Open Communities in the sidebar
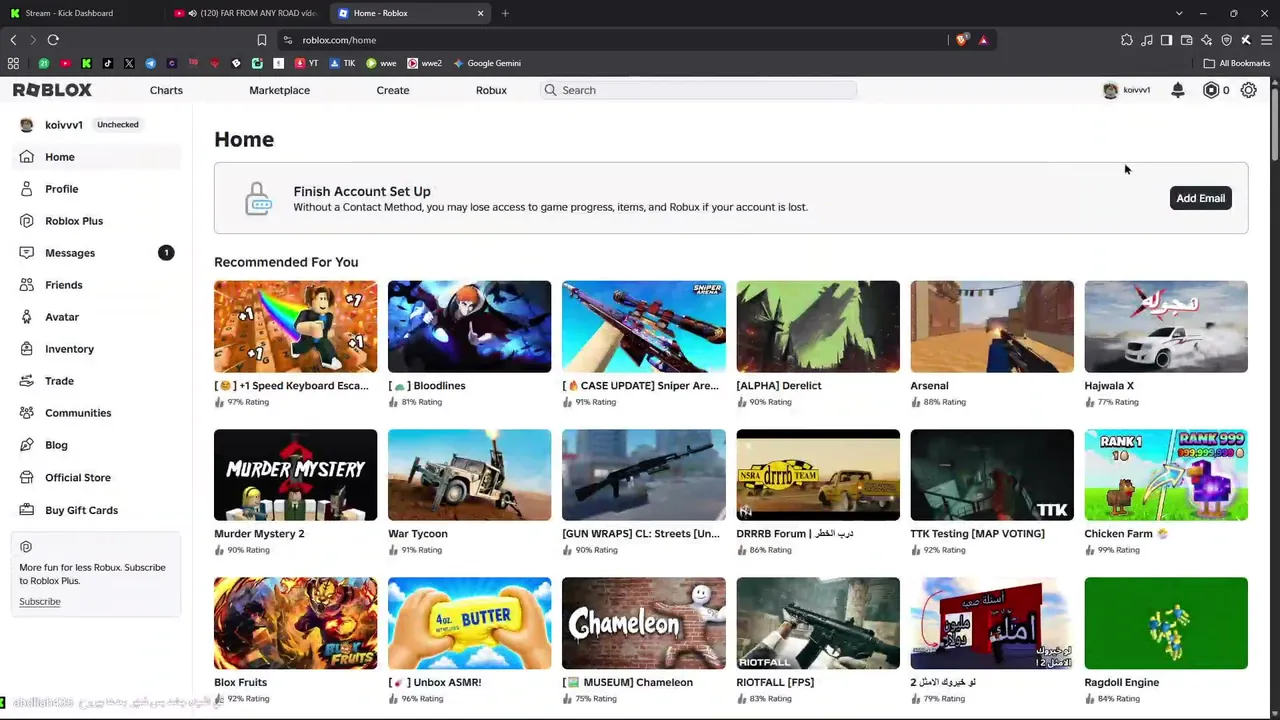1280x720 pixels. tap(96, 413)
